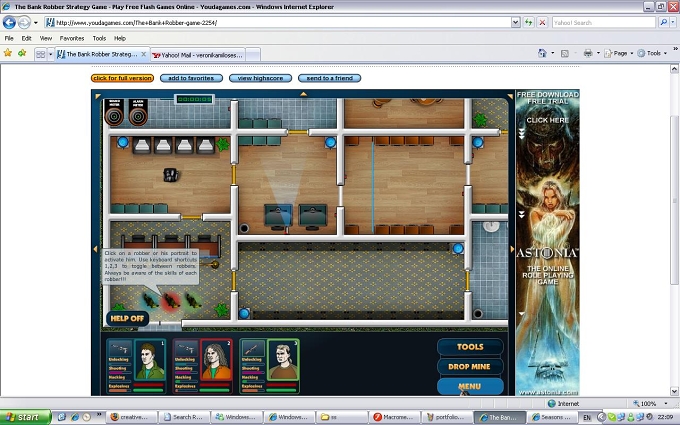The width and height of the screenshot is (680, 425).
Task: Click the 'send to a friend' button
Action: 330,78
